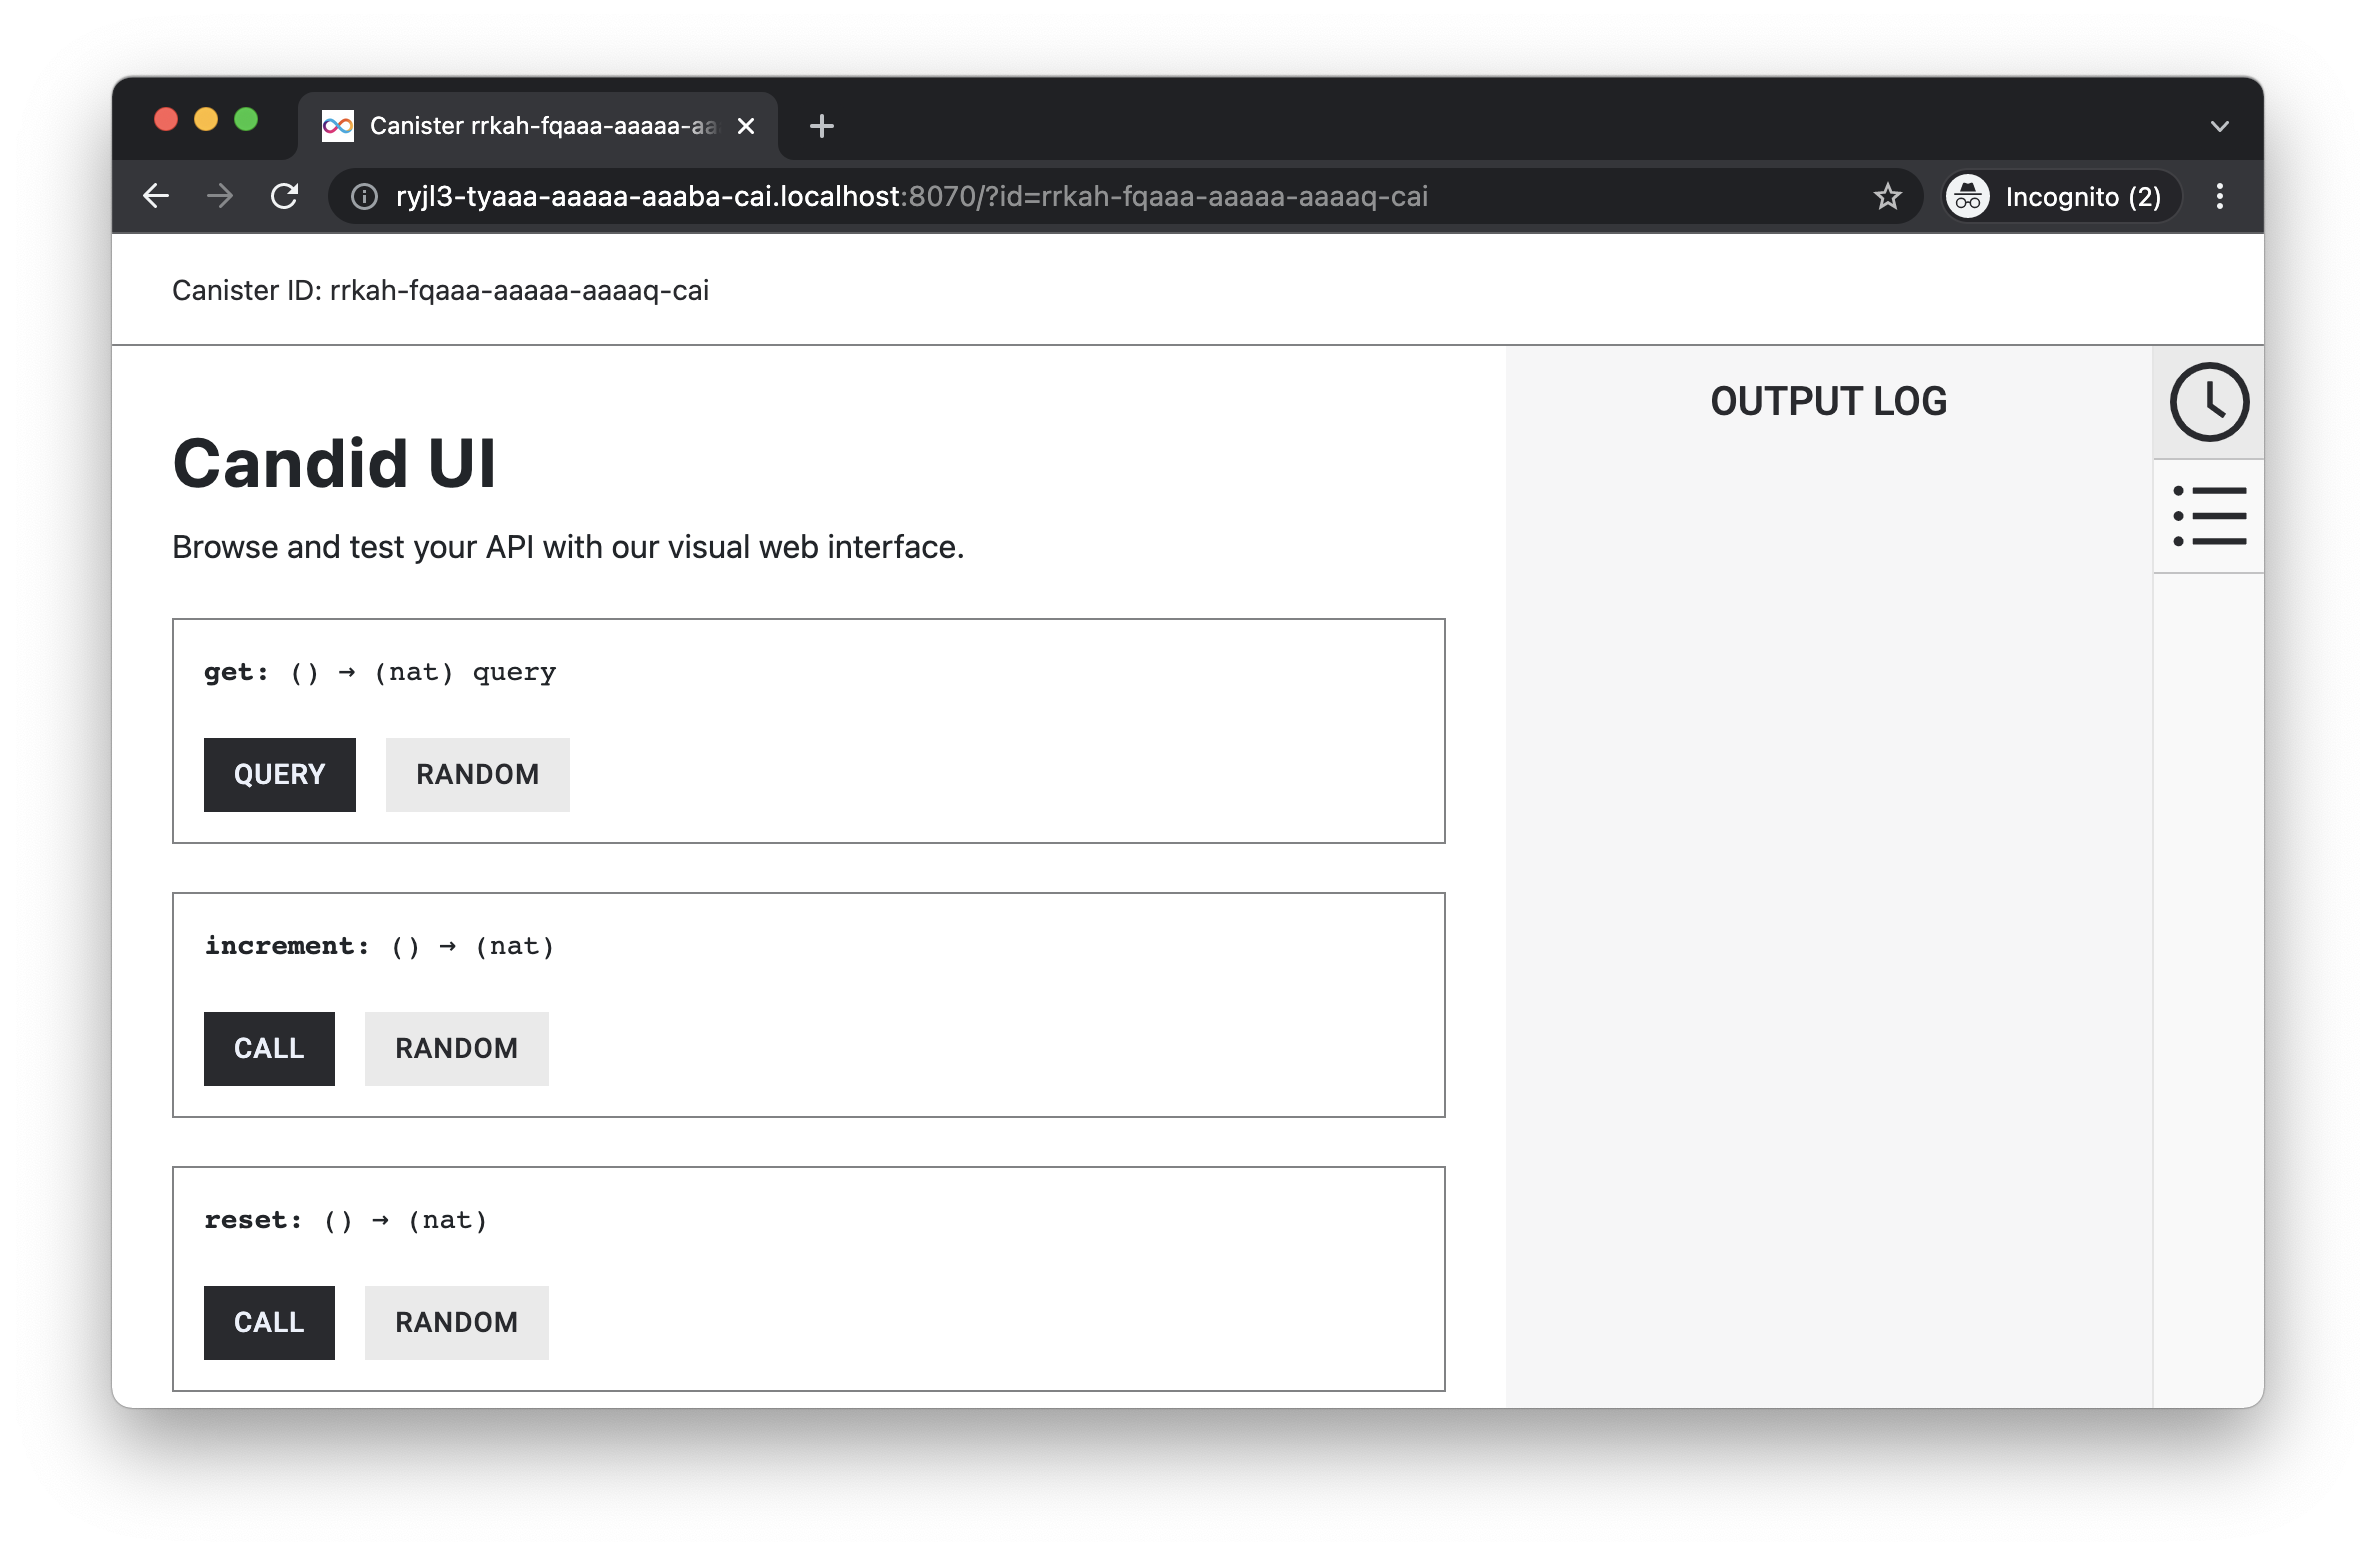Close the Canister rrkah tab

(746, 126)
